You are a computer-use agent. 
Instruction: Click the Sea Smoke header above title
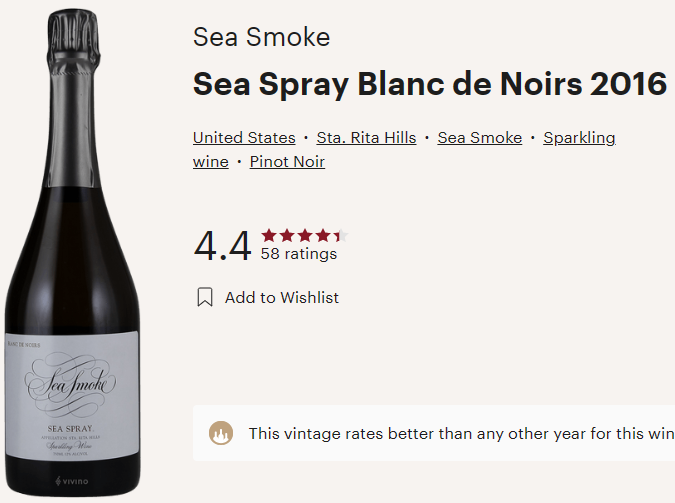pyautogui.click(x=261, y=38)
